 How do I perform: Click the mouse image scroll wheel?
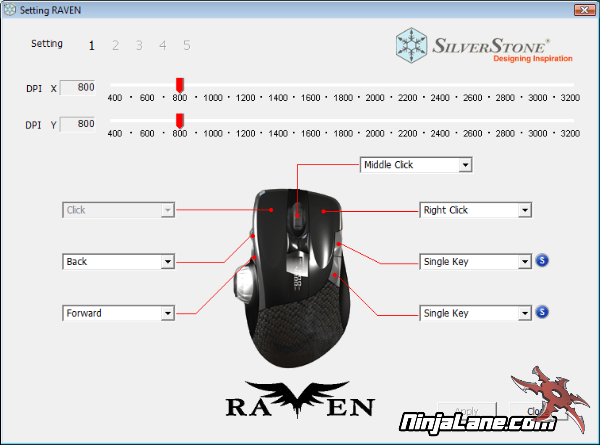click(298, 216)
